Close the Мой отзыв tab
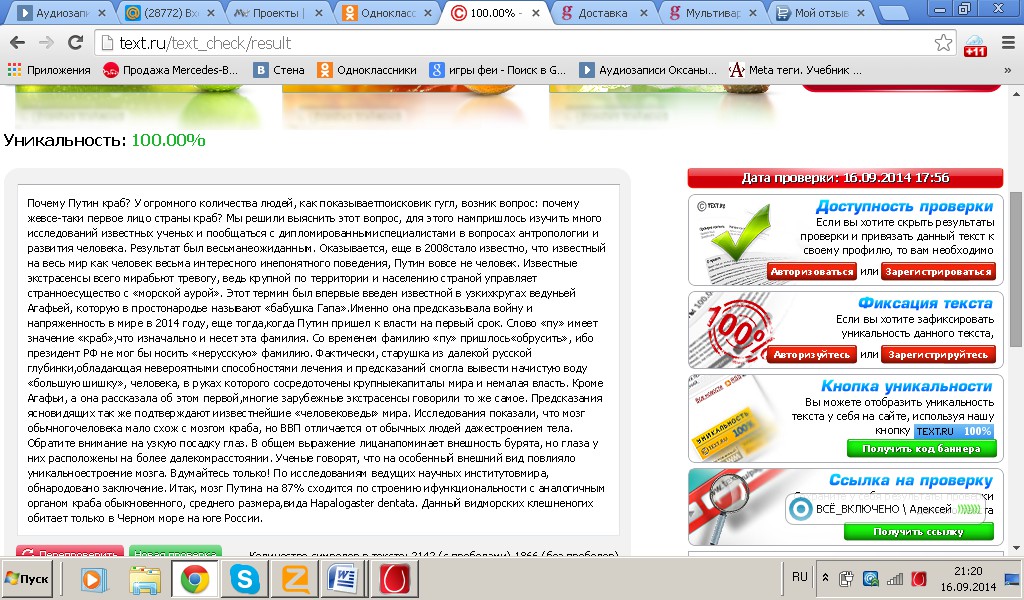 [x=861, y=12]
